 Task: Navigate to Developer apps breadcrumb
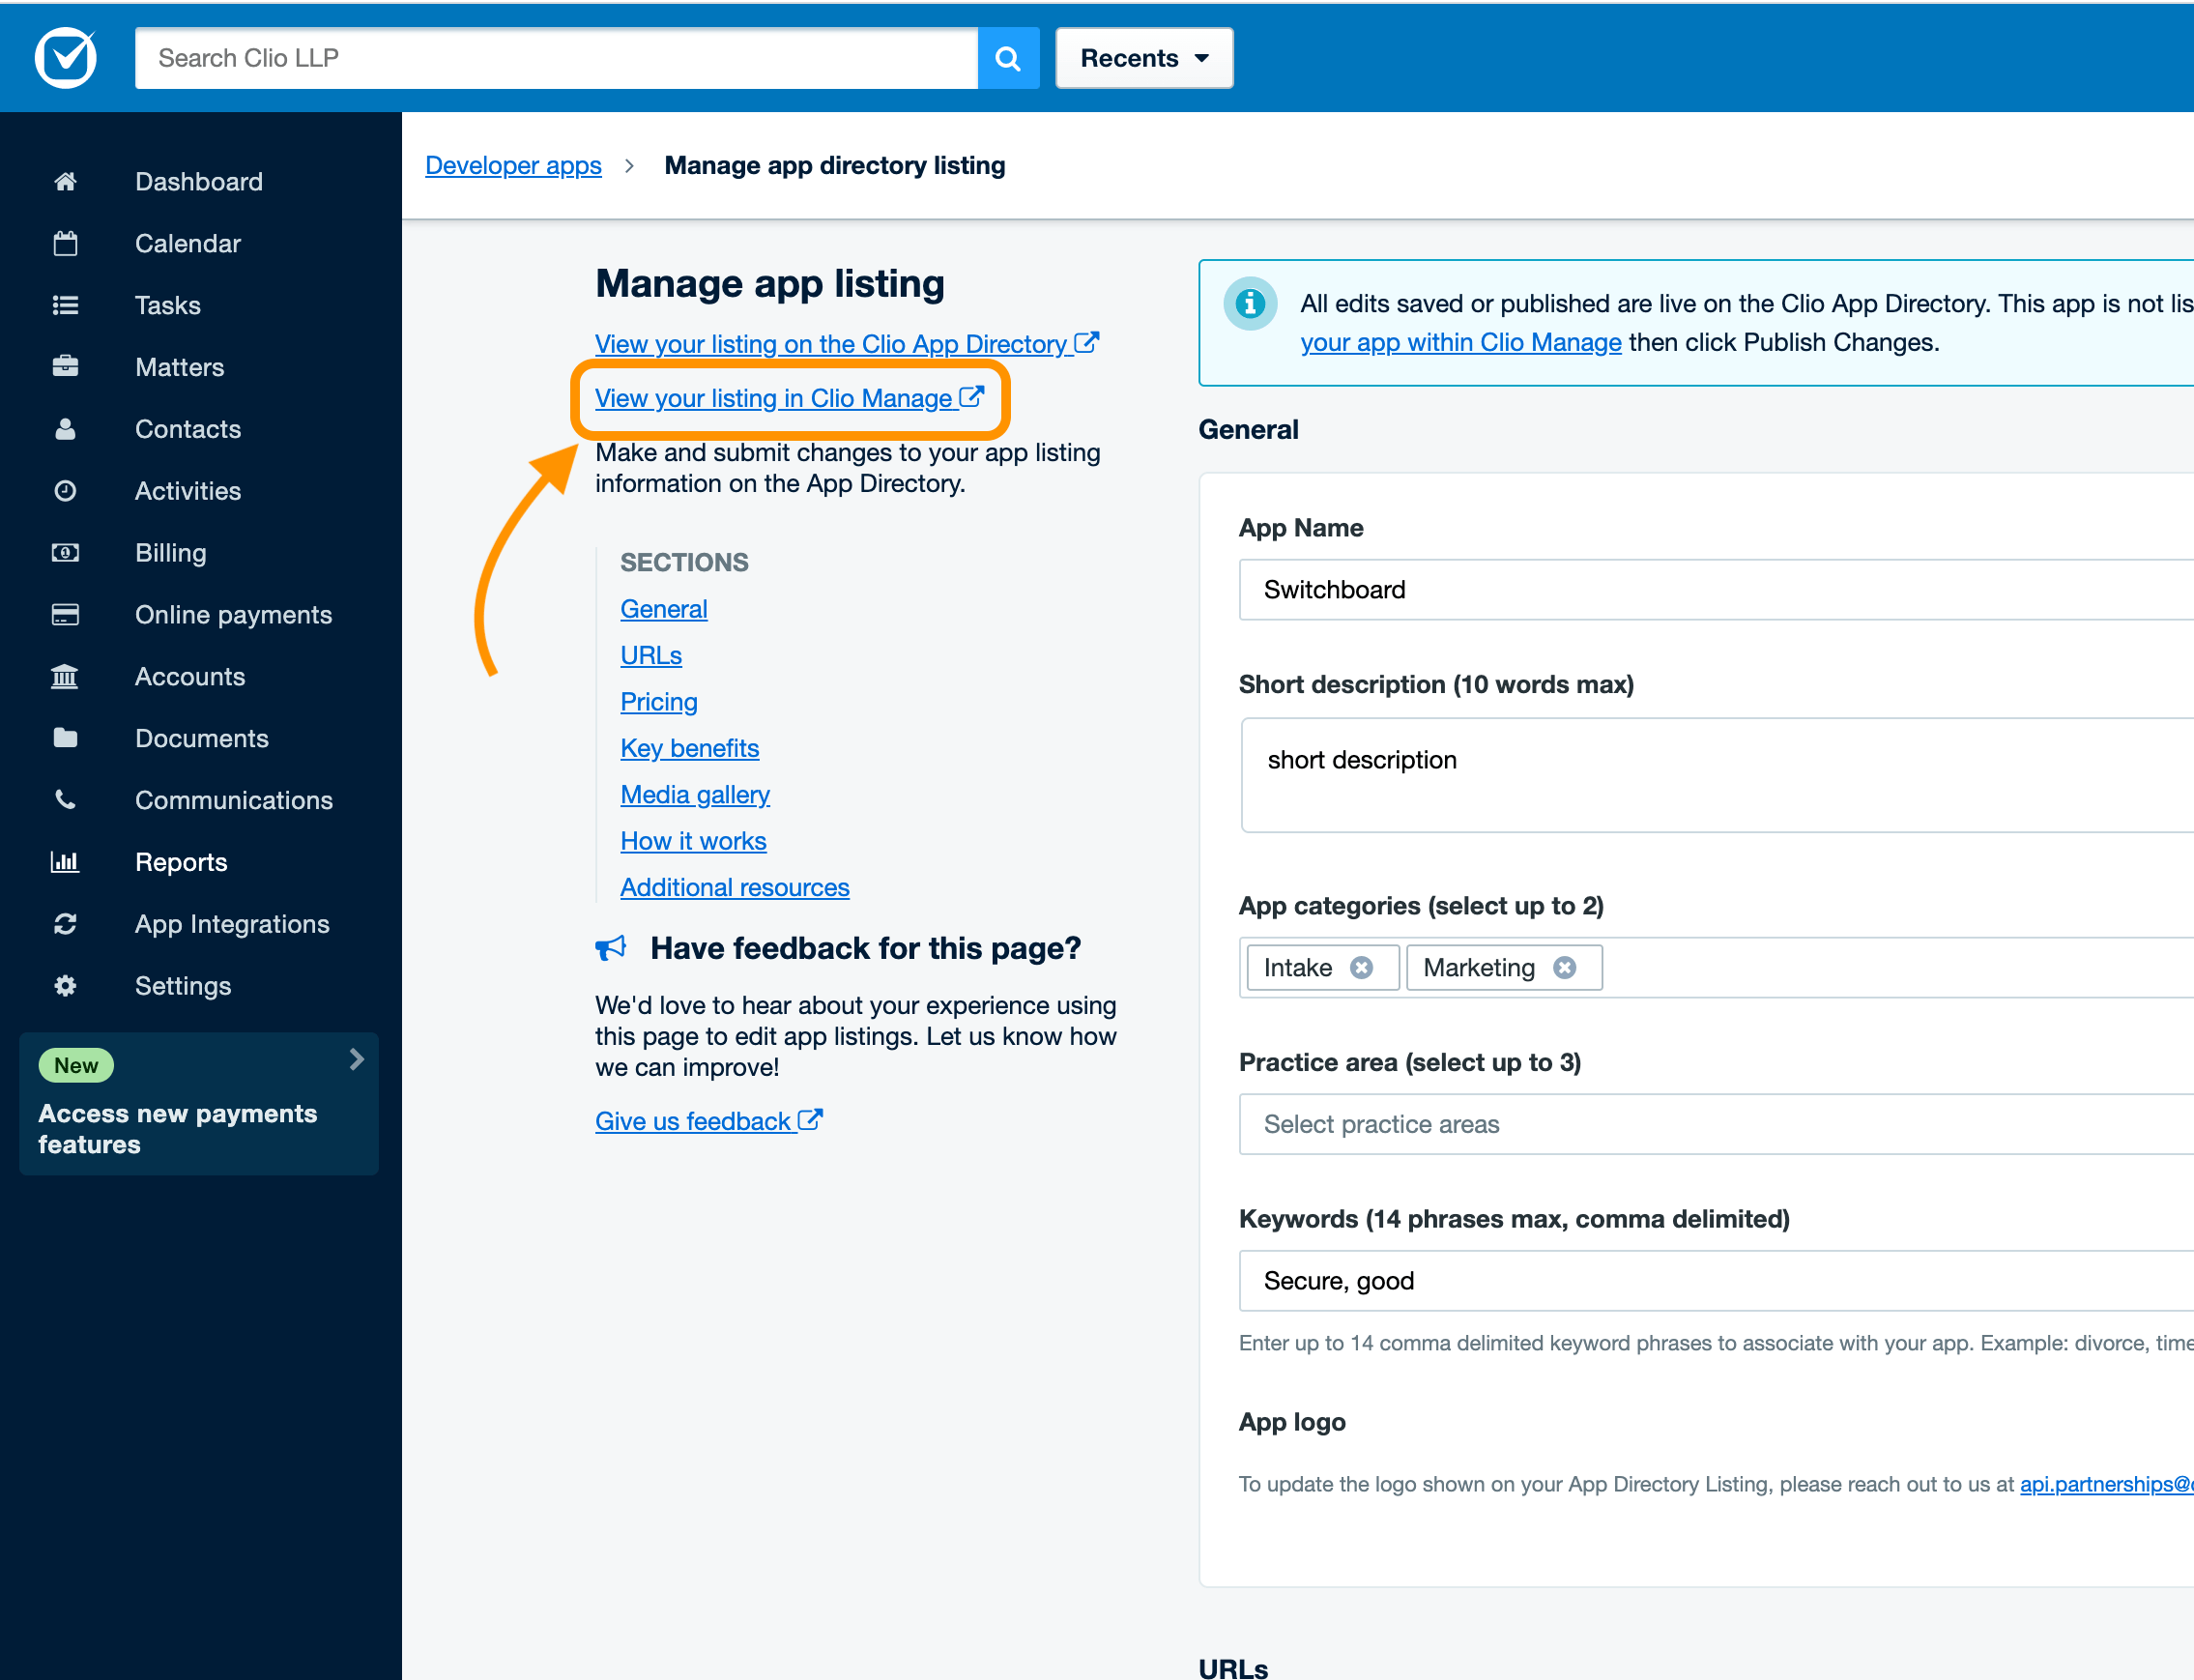click(513, 165)
